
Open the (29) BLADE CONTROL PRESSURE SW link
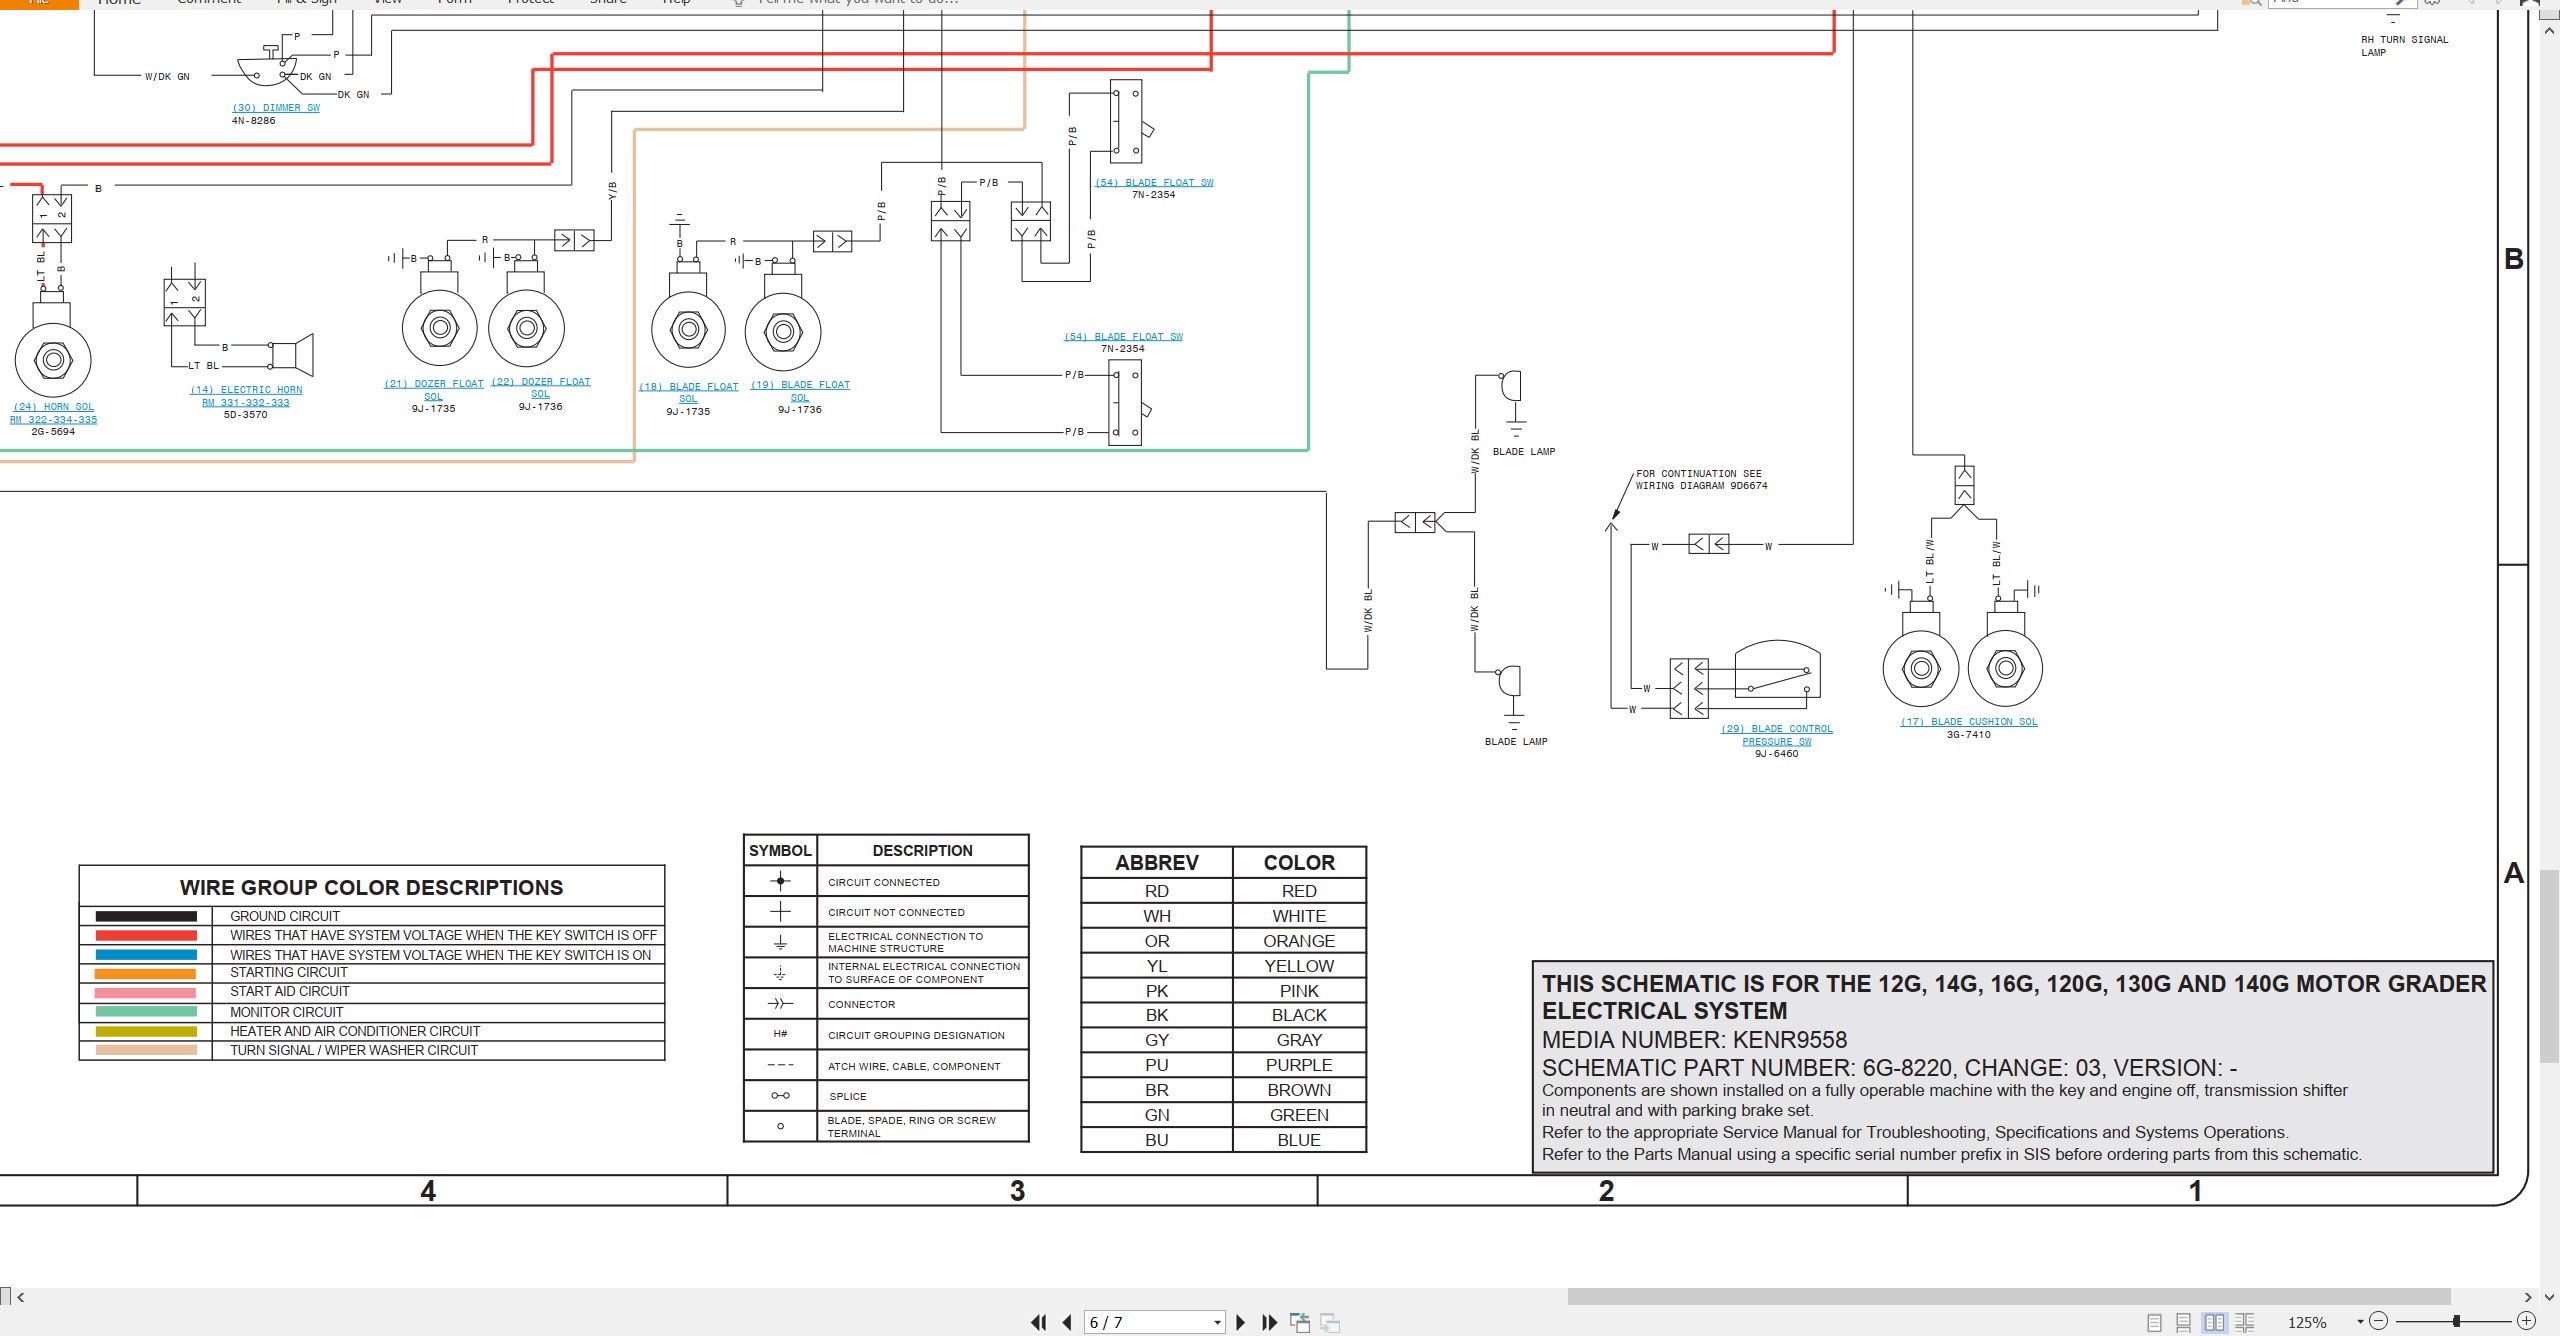[x=1777, y=735]
